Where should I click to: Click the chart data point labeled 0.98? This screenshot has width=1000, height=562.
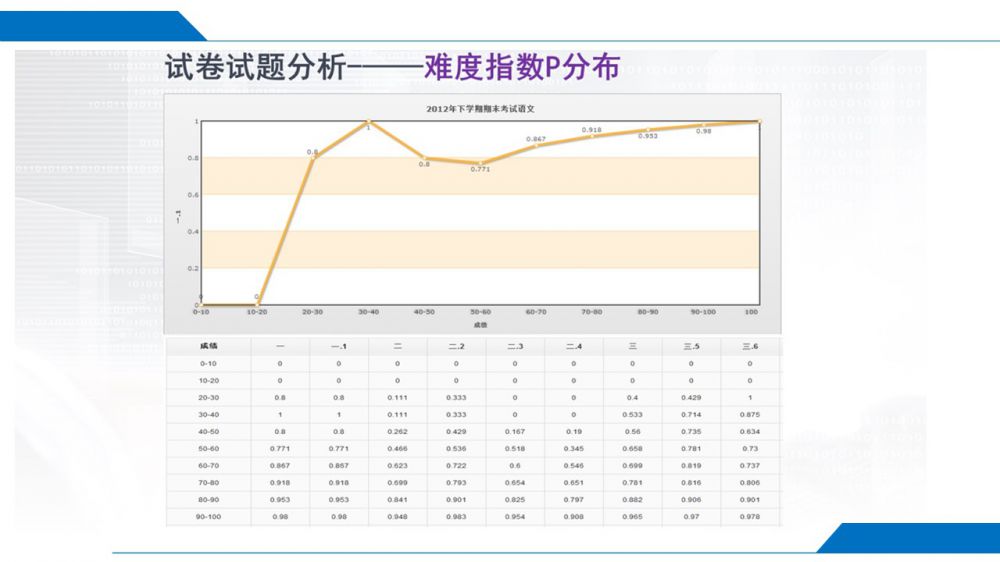coord(704,125)
